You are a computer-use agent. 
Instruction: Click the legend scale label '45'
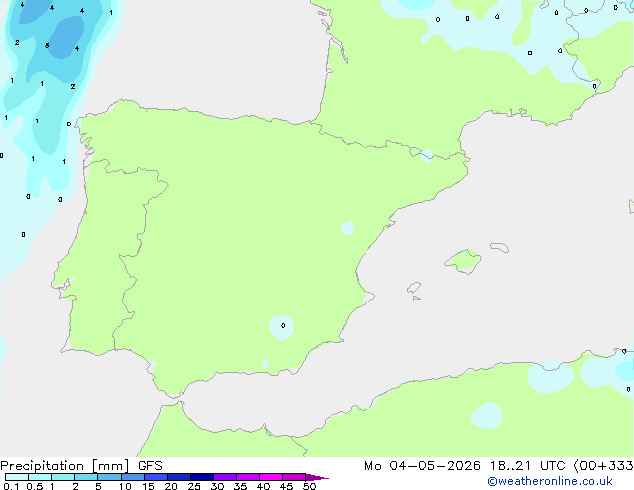click(286, 486)
